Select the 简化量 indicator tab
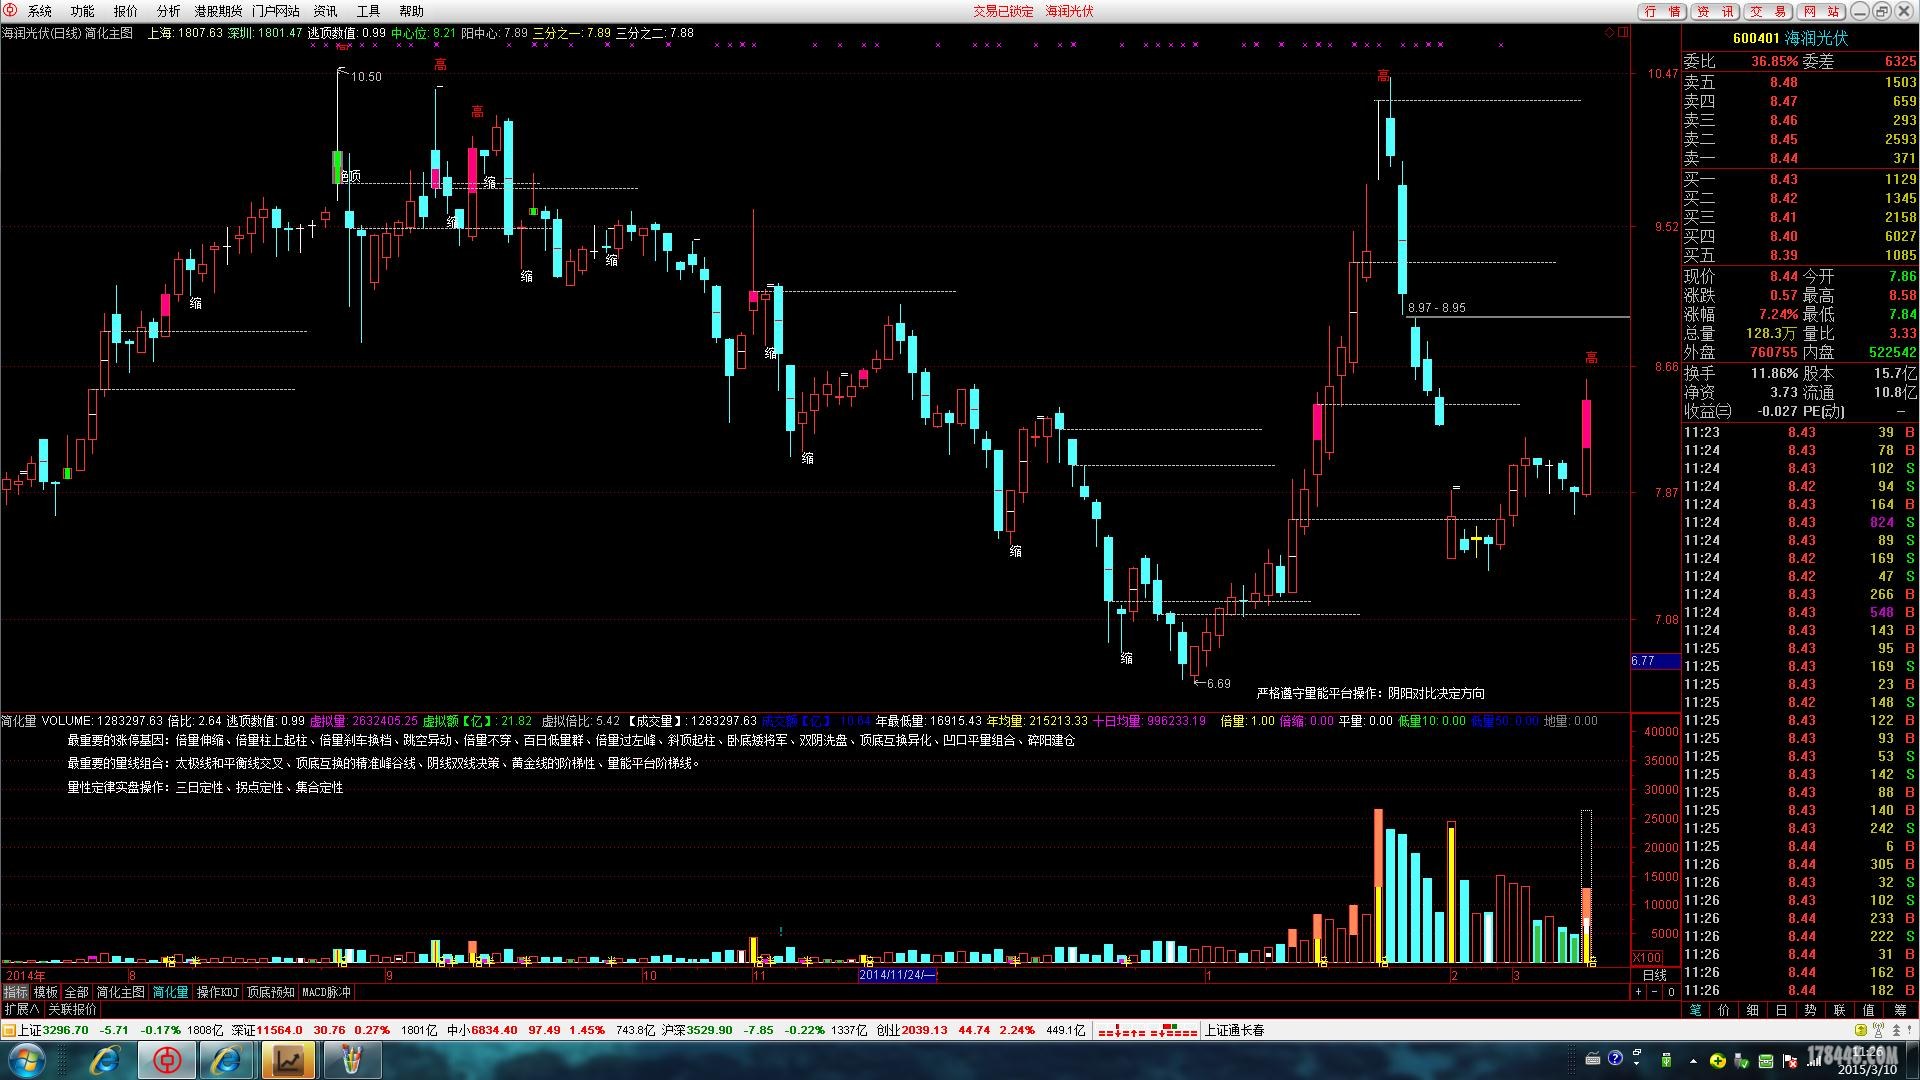1920x1080 pixels. coord(170,992)
